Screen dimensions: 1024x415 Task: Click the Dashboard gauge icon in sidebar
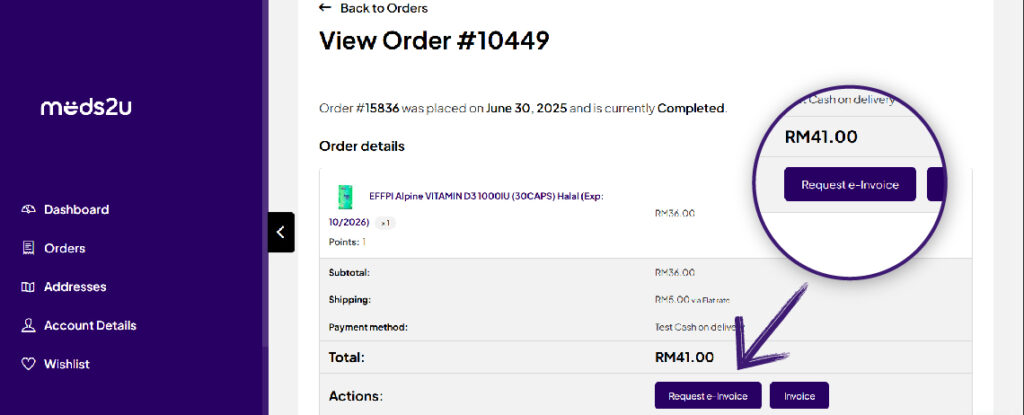(x=28, y=210)
